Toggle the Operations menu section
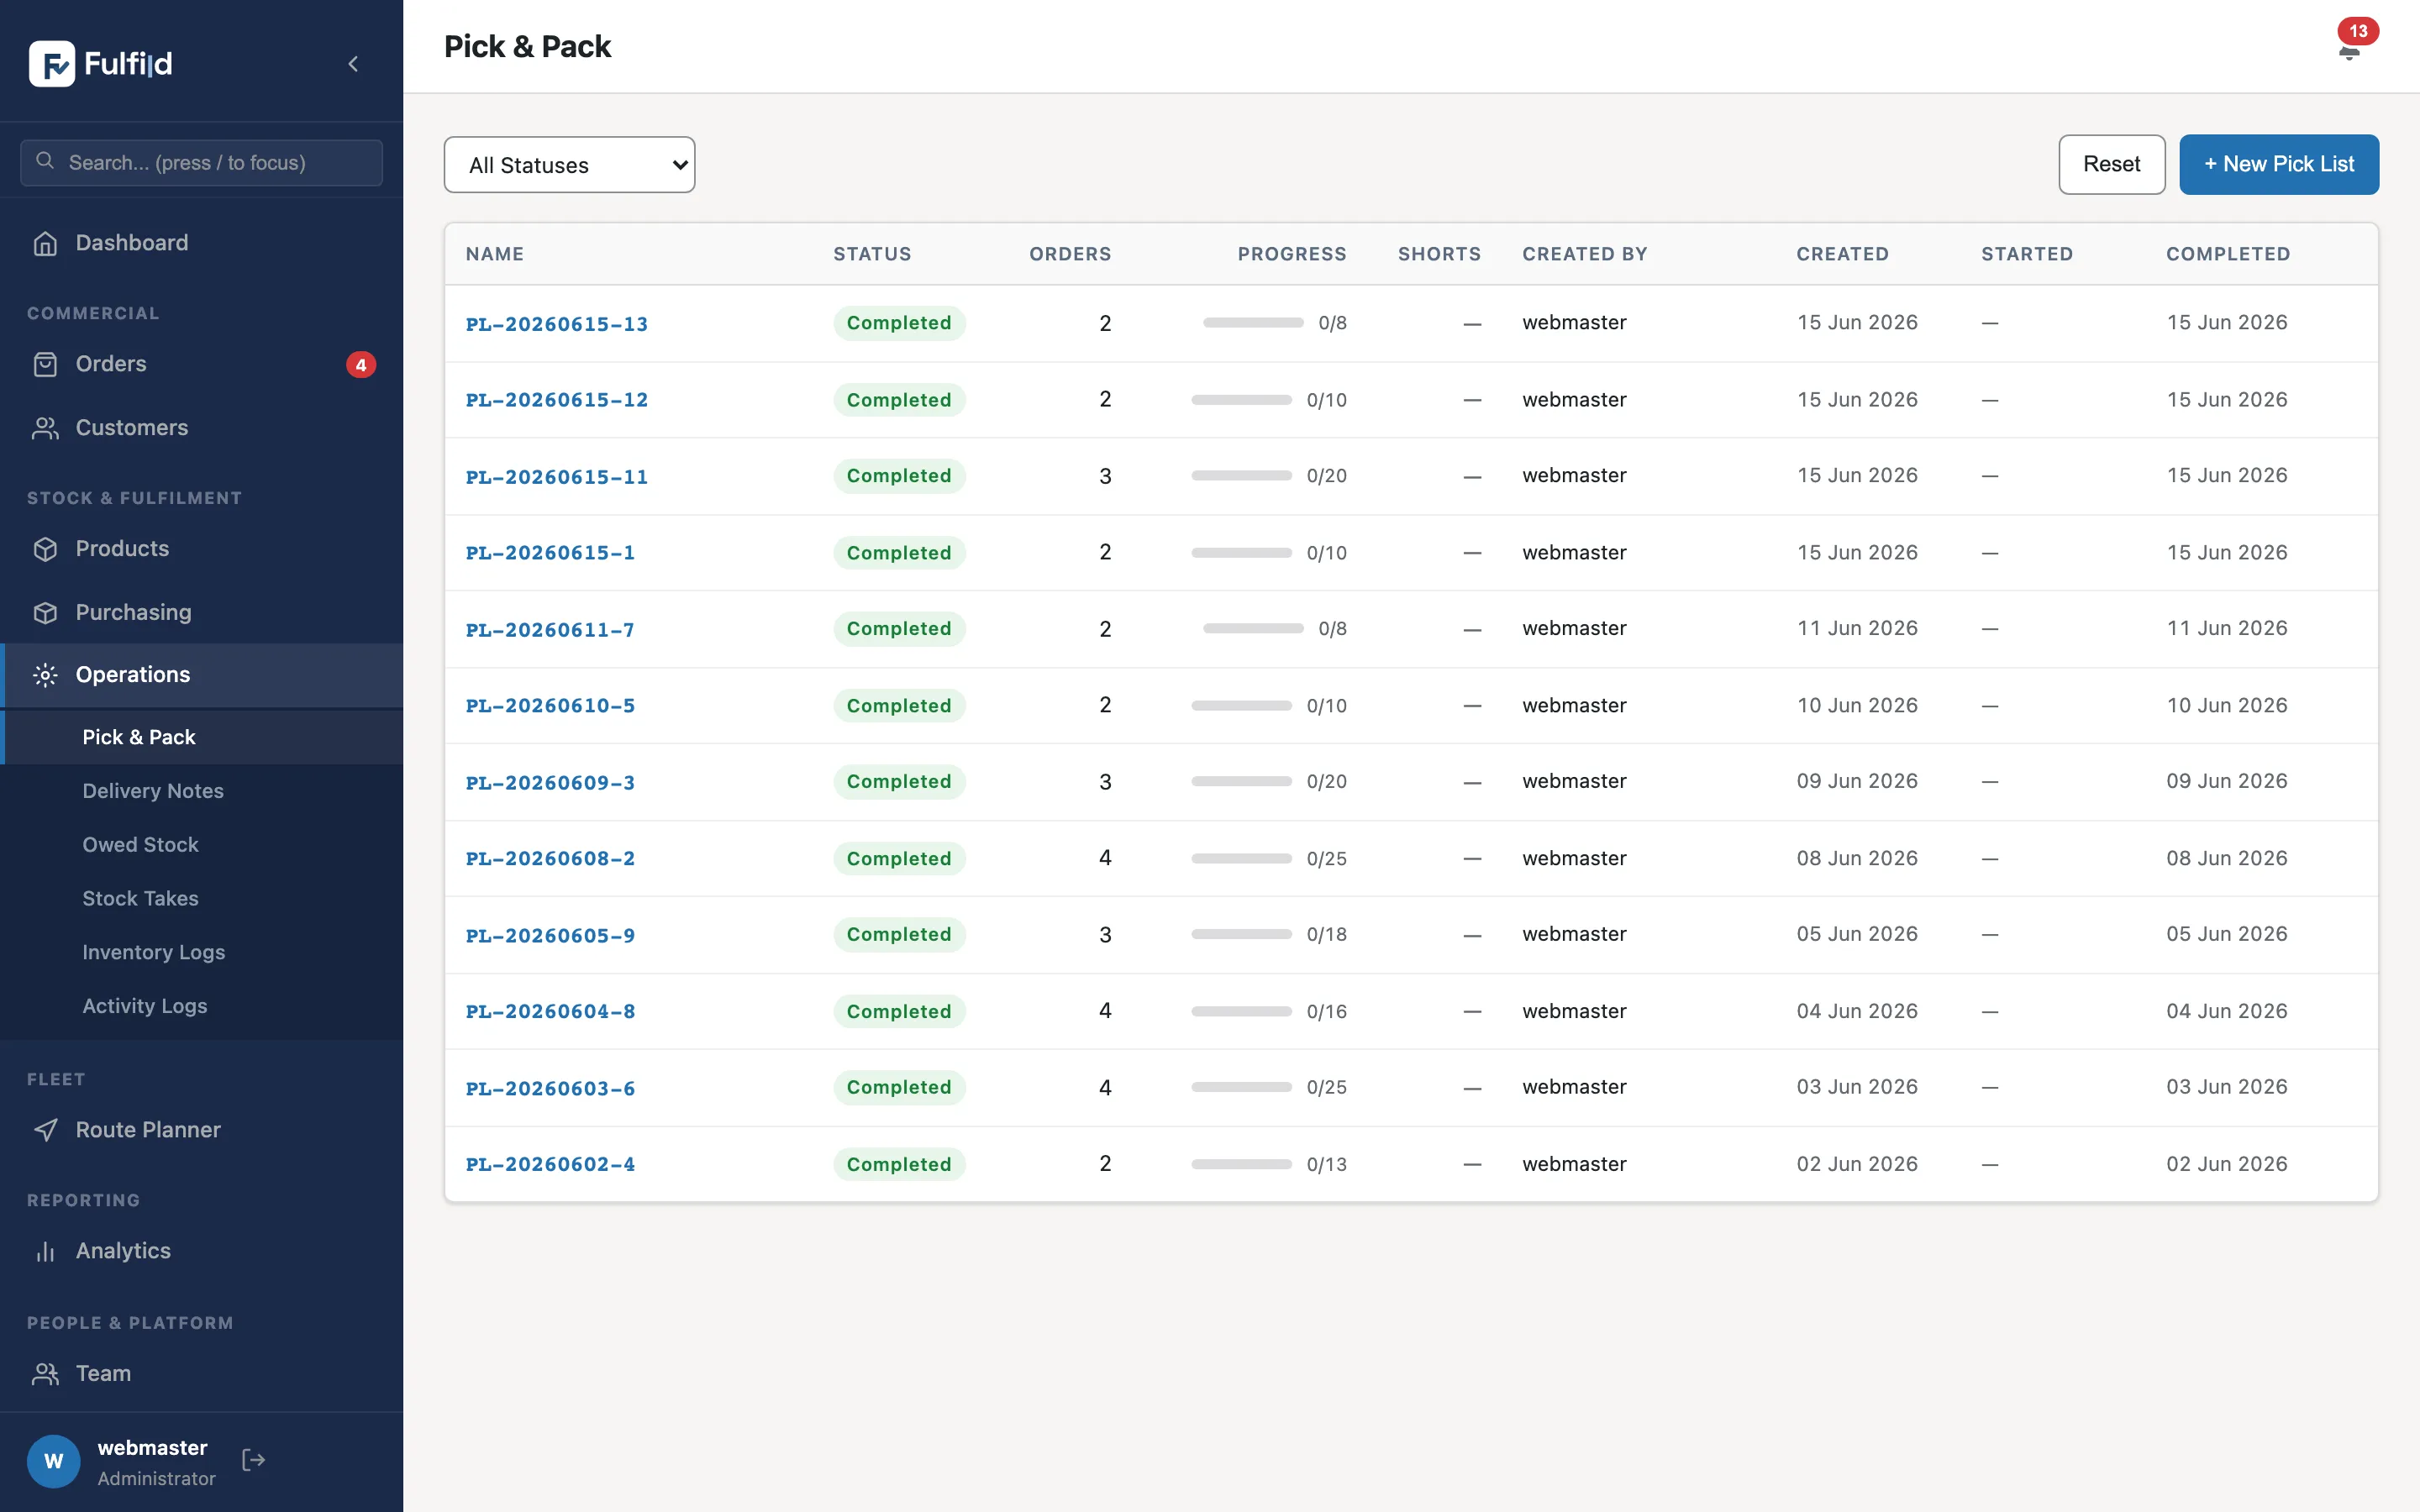Image resolution: width=2420 pixels, height=1512 pixels. click(201, 675)
